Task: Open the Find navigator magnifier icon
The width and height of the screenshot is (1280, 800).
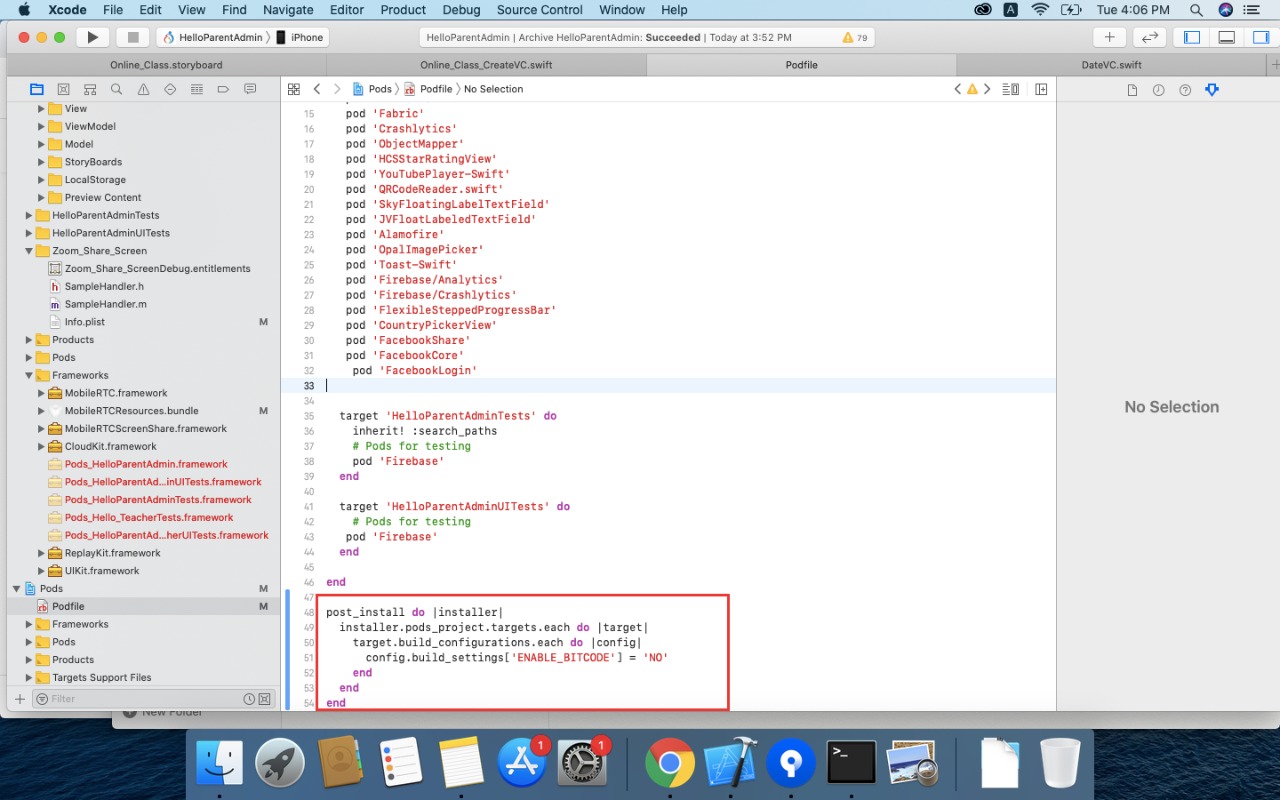Action: [x=116, y=89]
